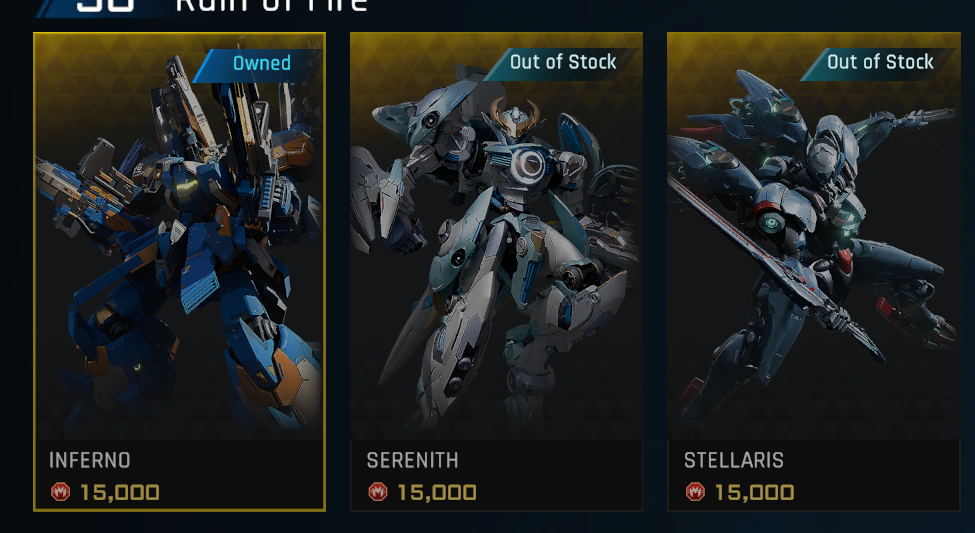Click the partially visible number beside Rain of Fire
Viewport: 975px width, 533px height.
105,5
